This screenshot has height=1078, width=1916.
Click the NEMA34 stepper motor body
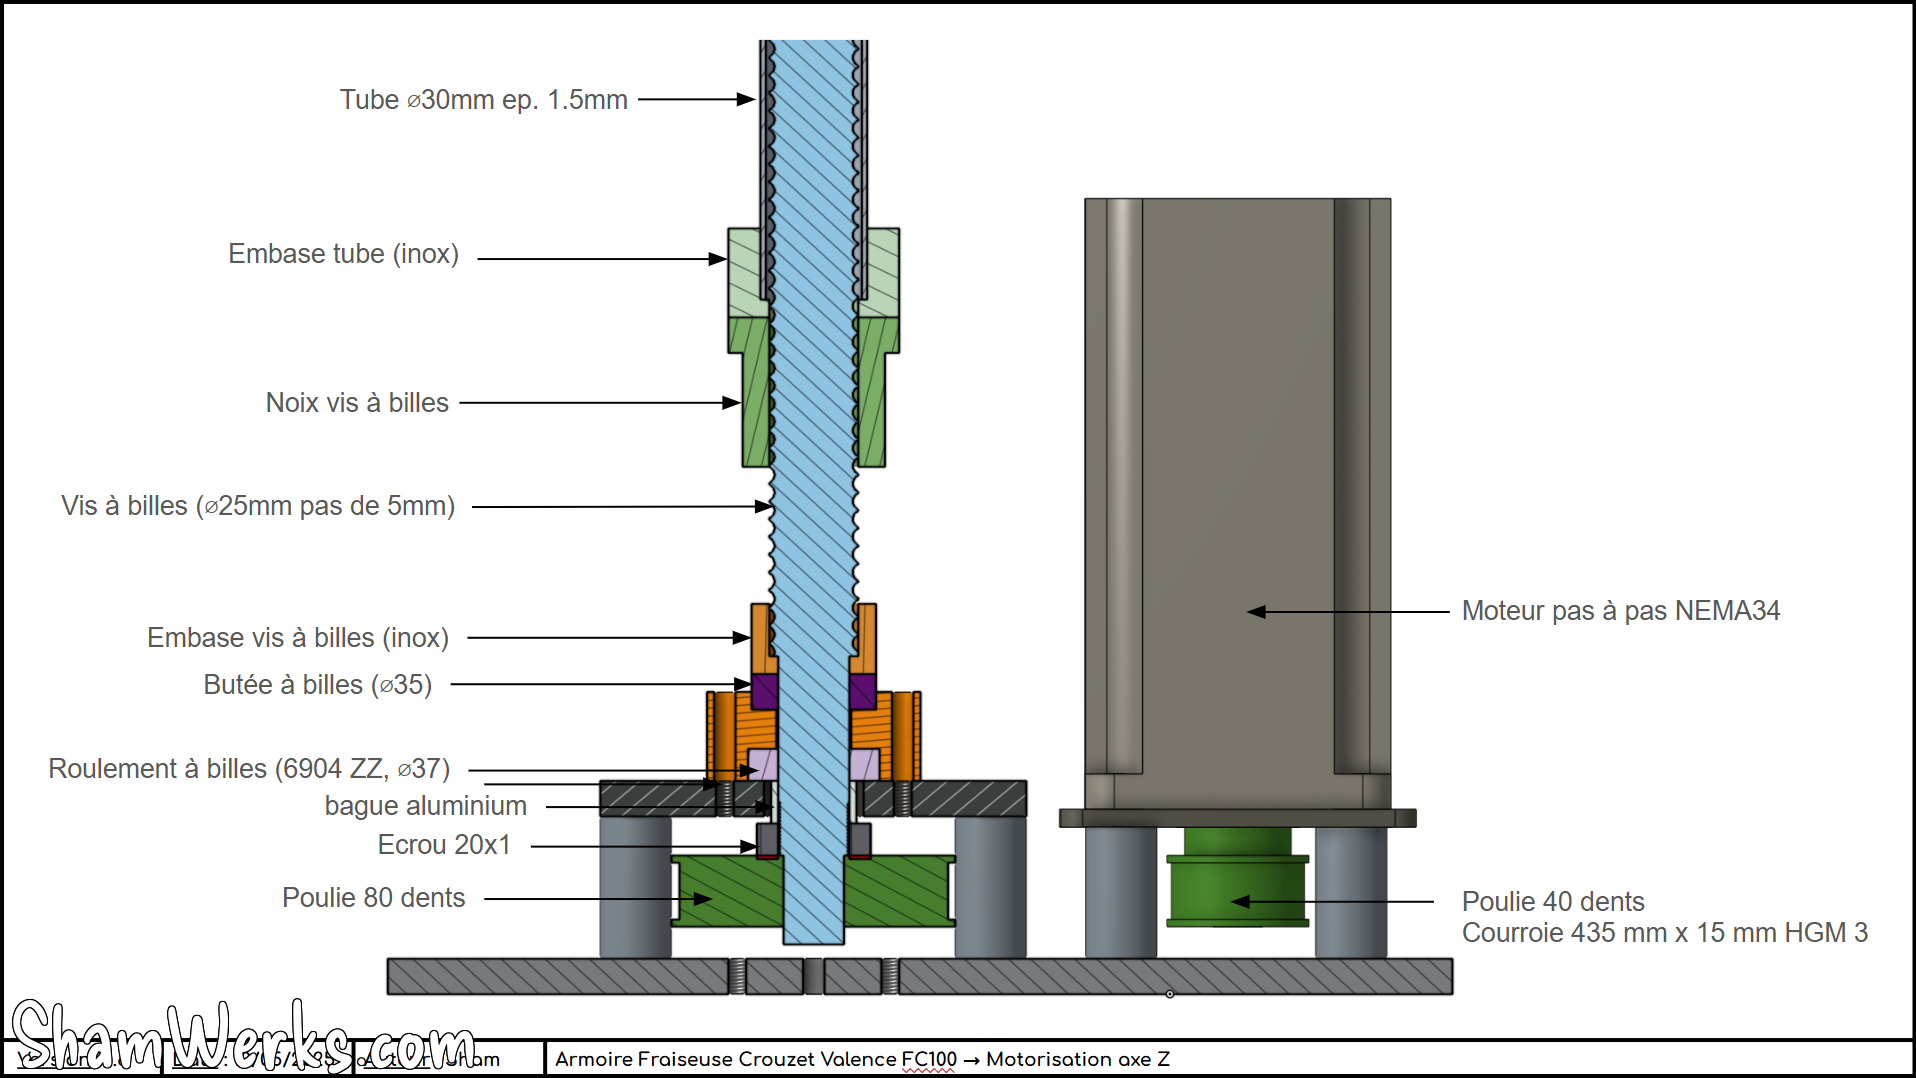pyautogui.click(x=1237, y=480)
